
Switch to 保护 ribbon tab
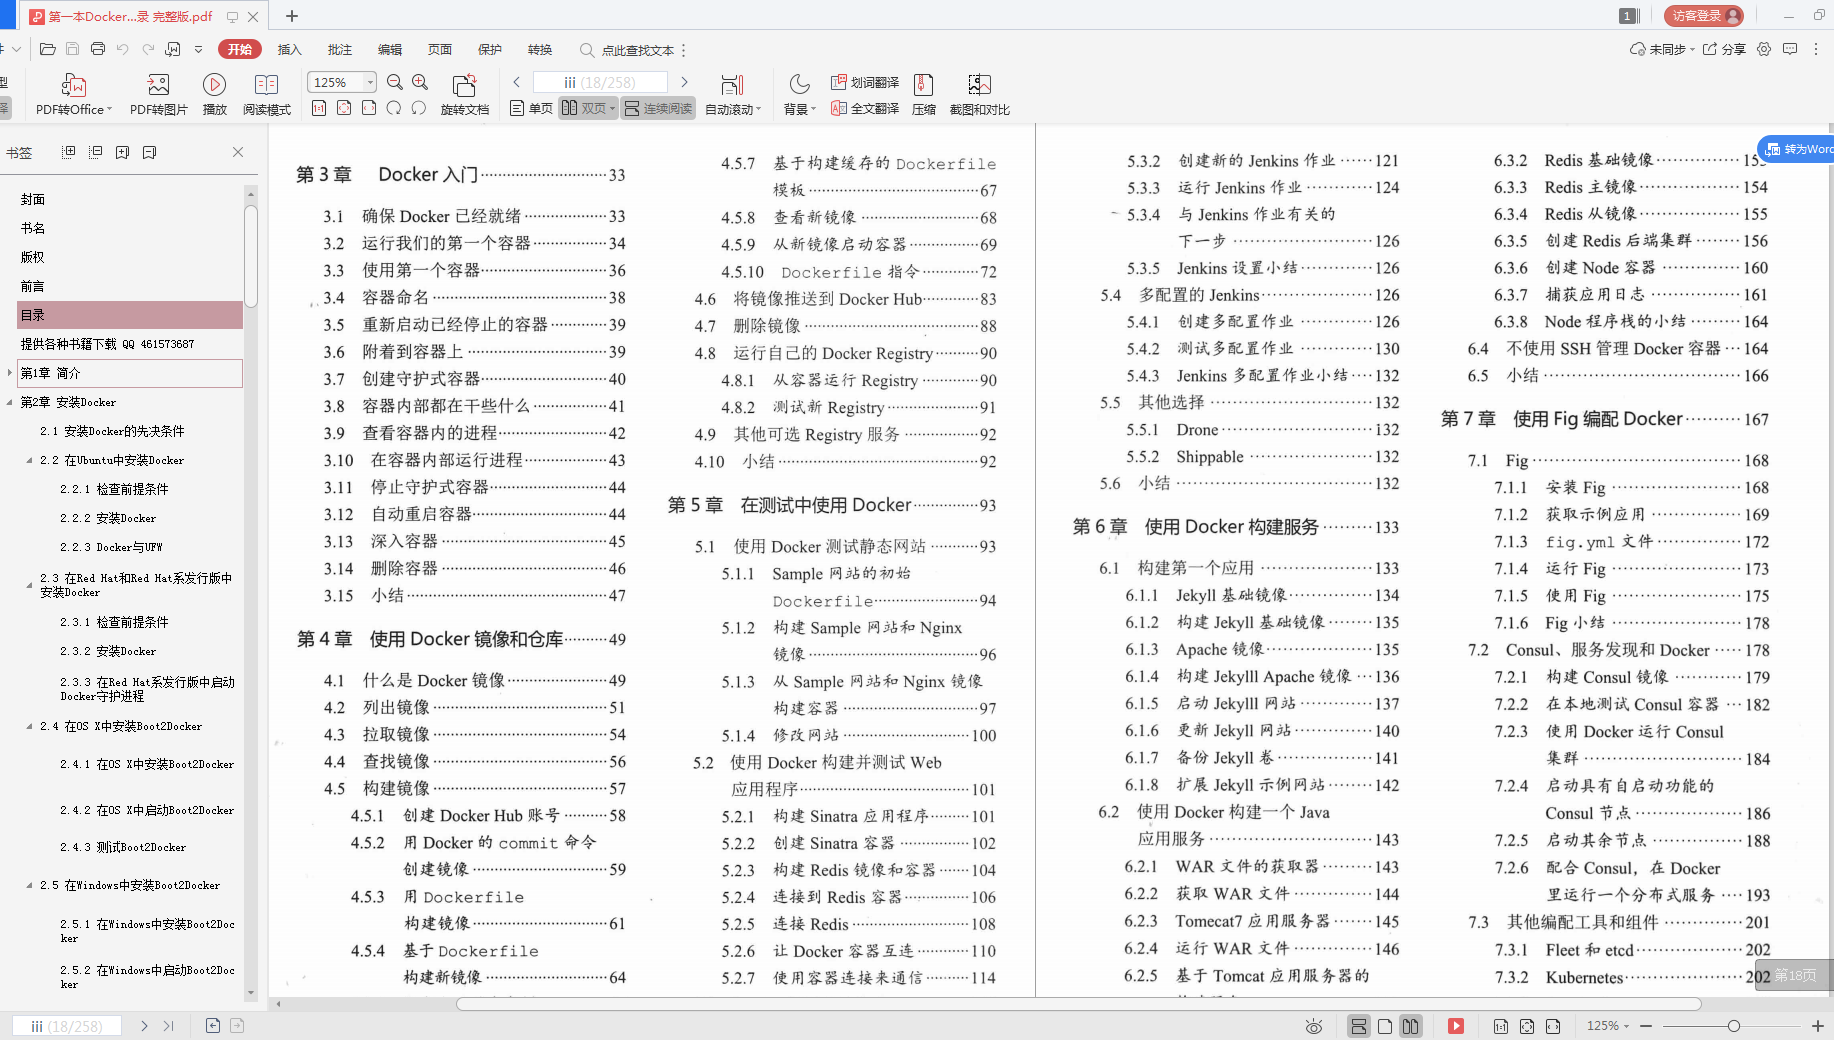click(490, 49)
